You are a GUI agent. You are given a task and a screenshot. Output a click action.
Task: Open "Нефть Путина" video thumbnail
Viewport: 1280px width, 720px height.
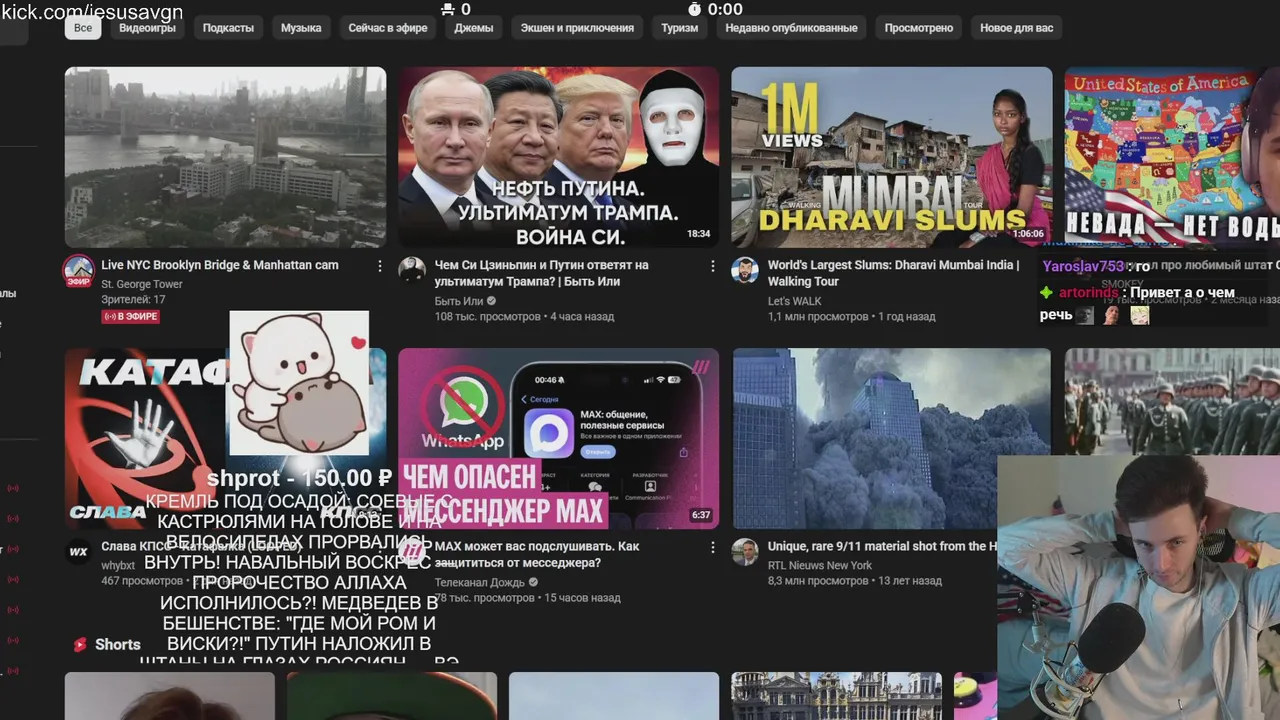coord(558,157)
